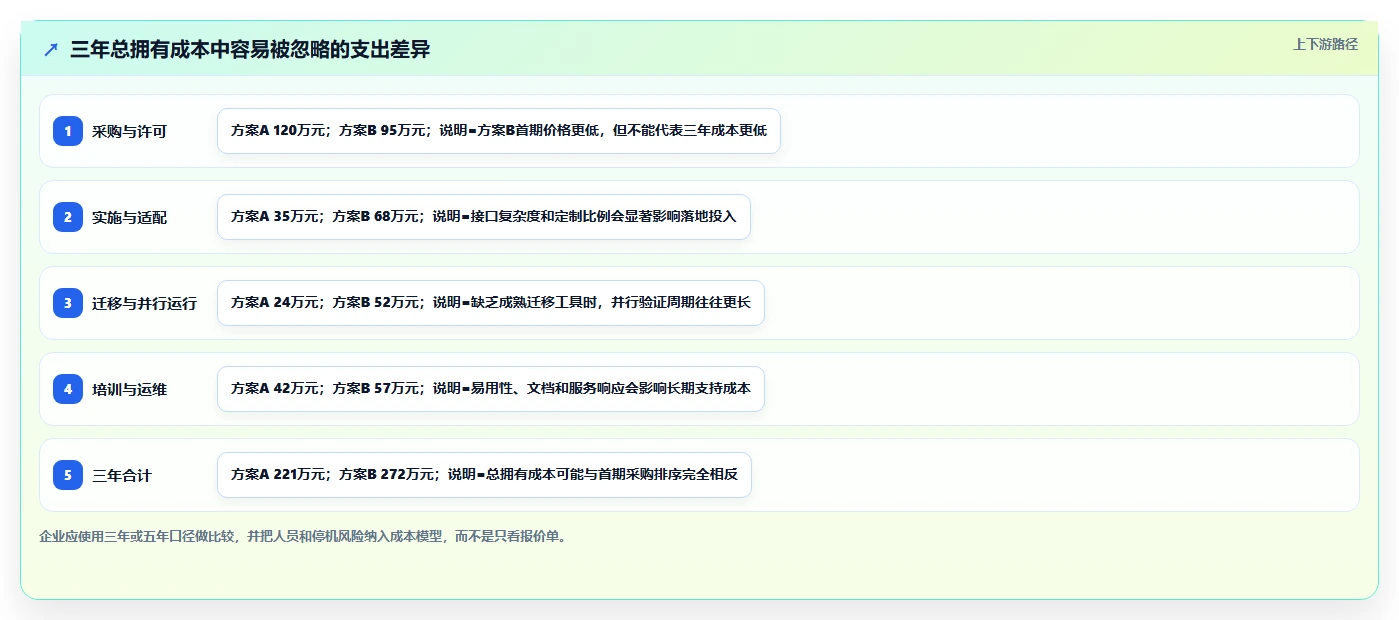Open the box with 方案A 24万元

click(x=491, y=303)
